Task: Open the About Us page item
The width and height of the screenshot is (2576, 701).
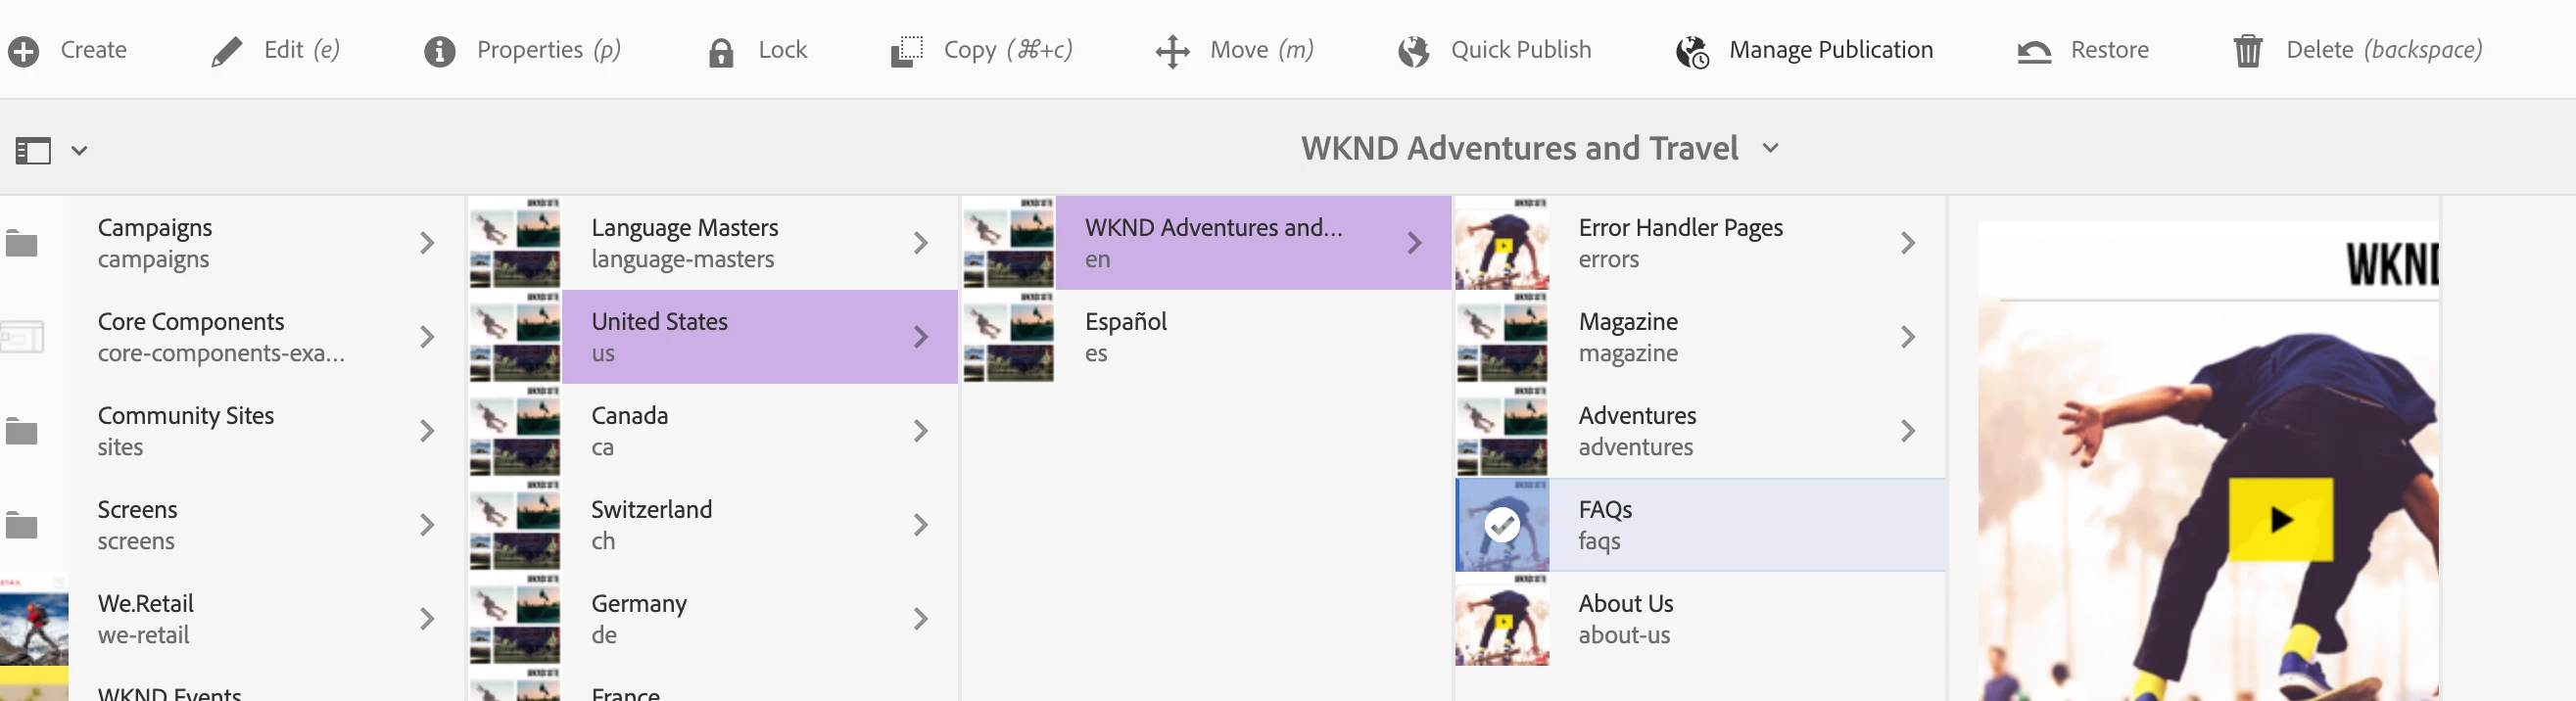Action: (x=1700, y=619)
